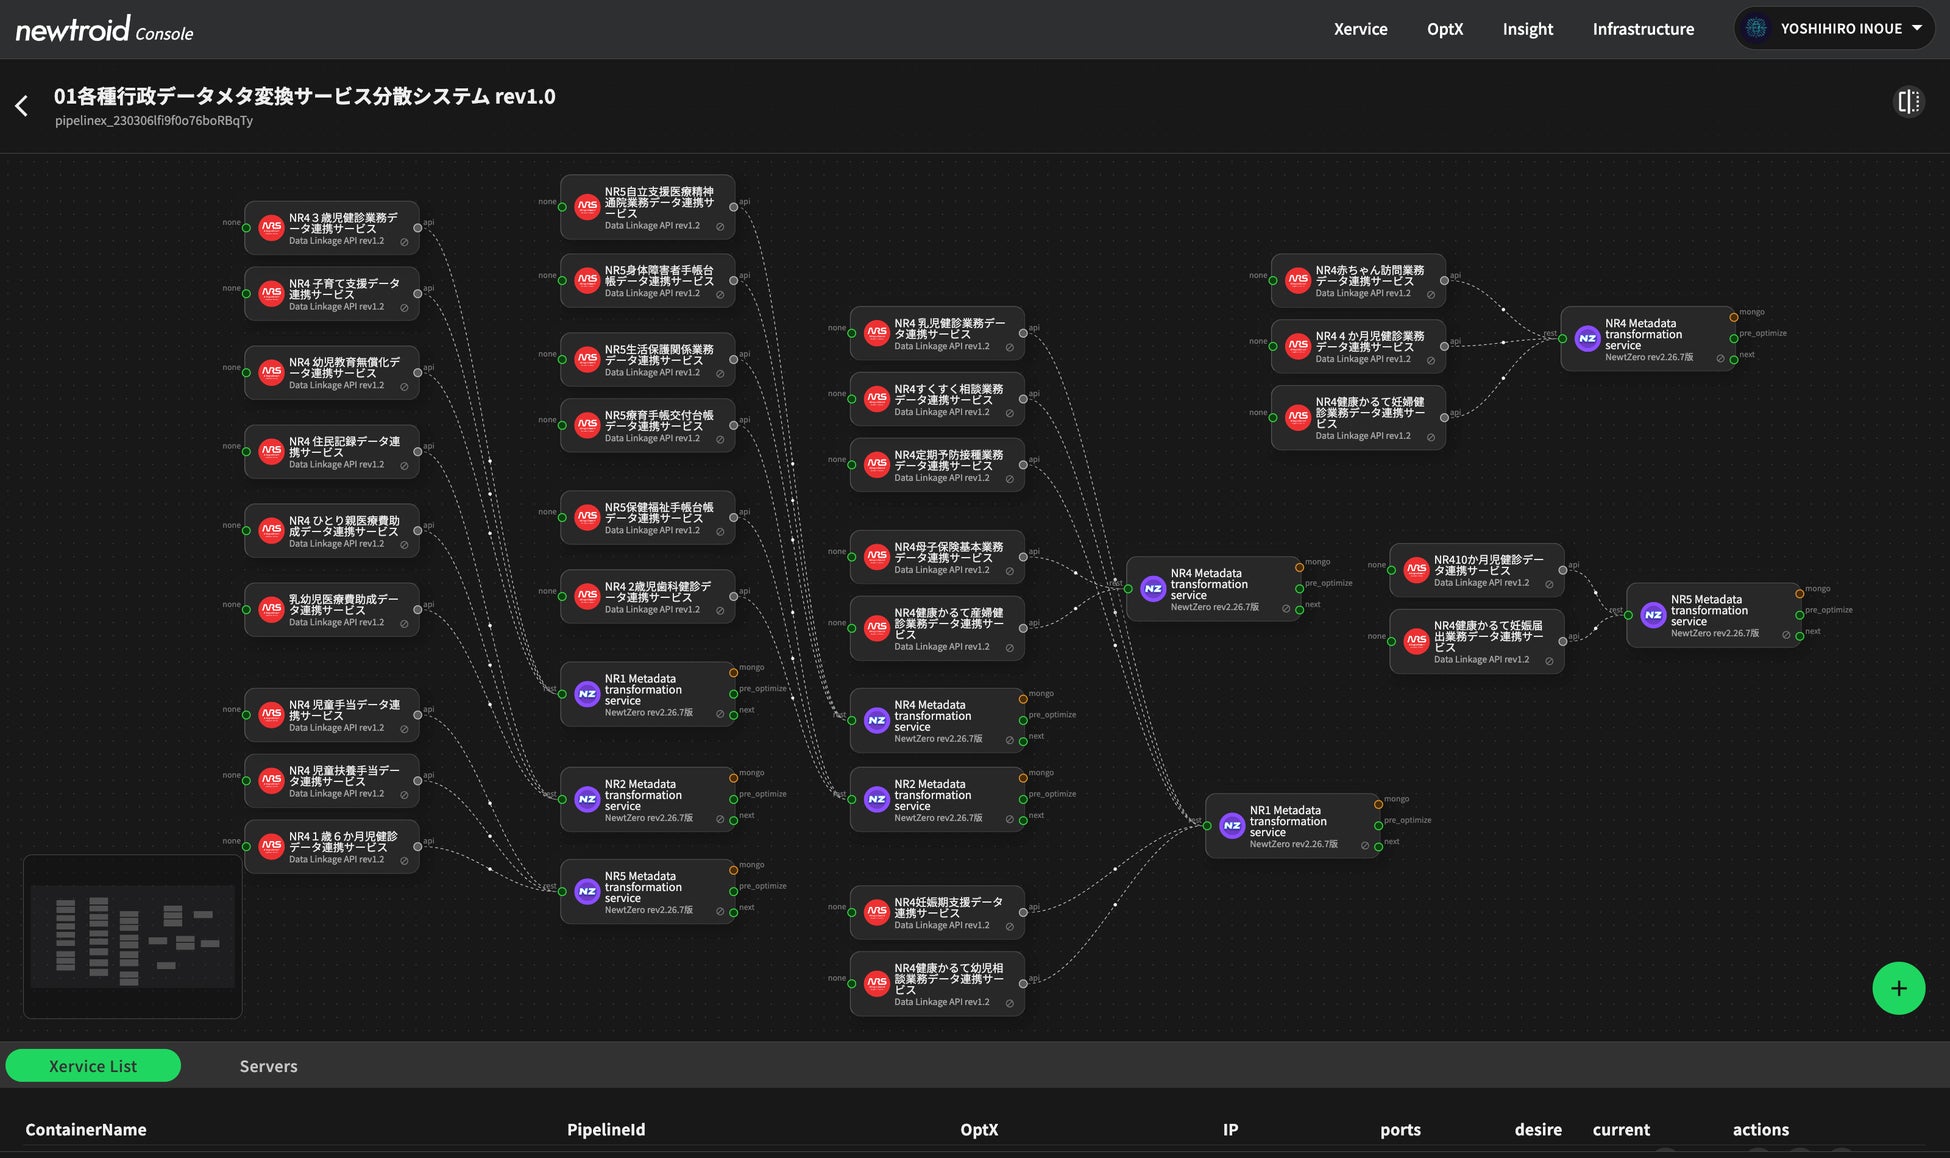The height and width of the screenshot is (1158, 1950).
Task: Switch to the Servers tab
Action: pyautogui.click(x=268, y=1066)
